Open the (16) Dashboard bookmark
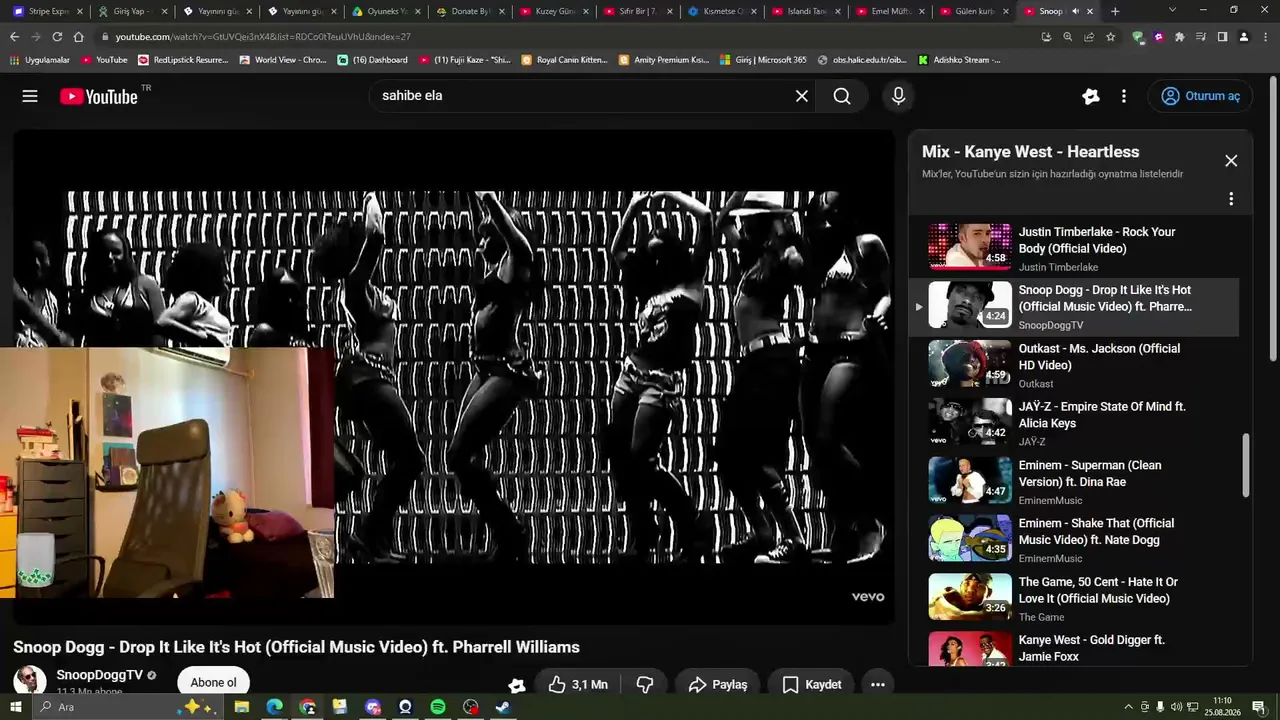 [373, 60]
